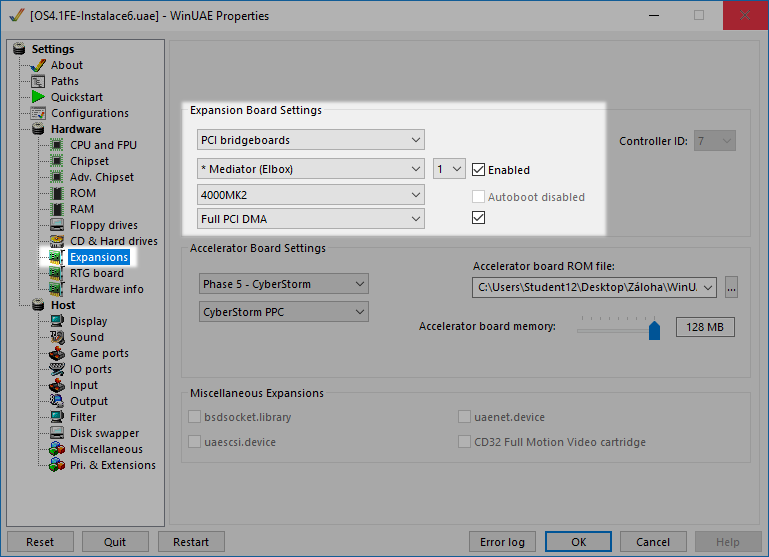Toggle the Enabled checkbox for Mediator board
769x557 pixels.
pos(479,170)
